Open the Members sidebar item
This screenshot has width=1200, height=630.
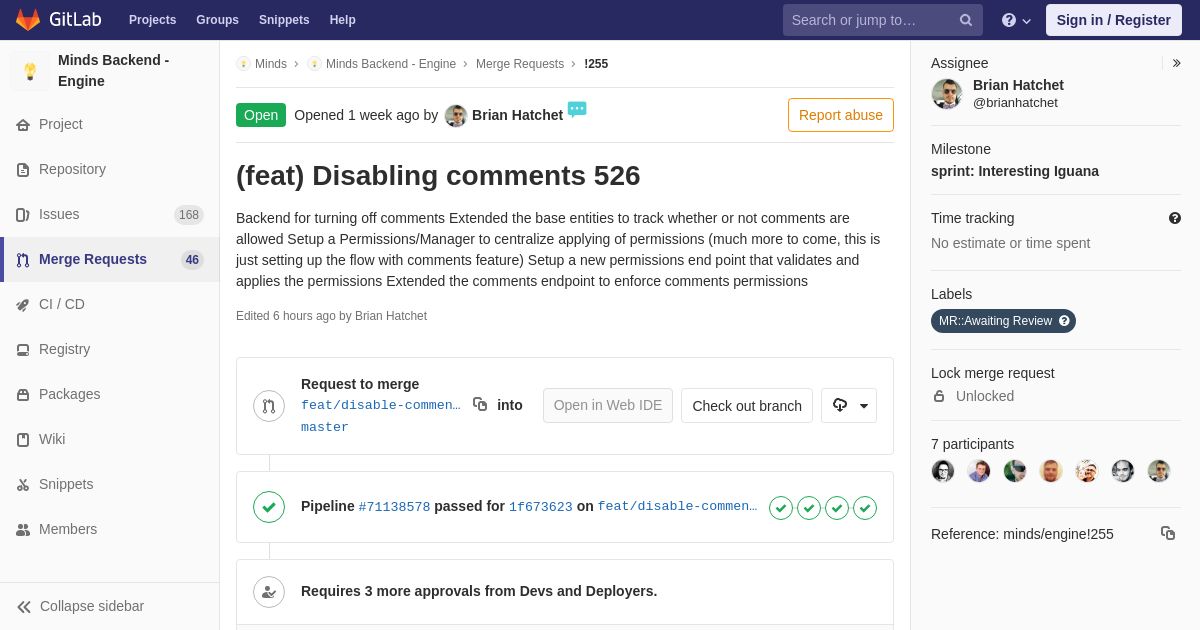110,529
